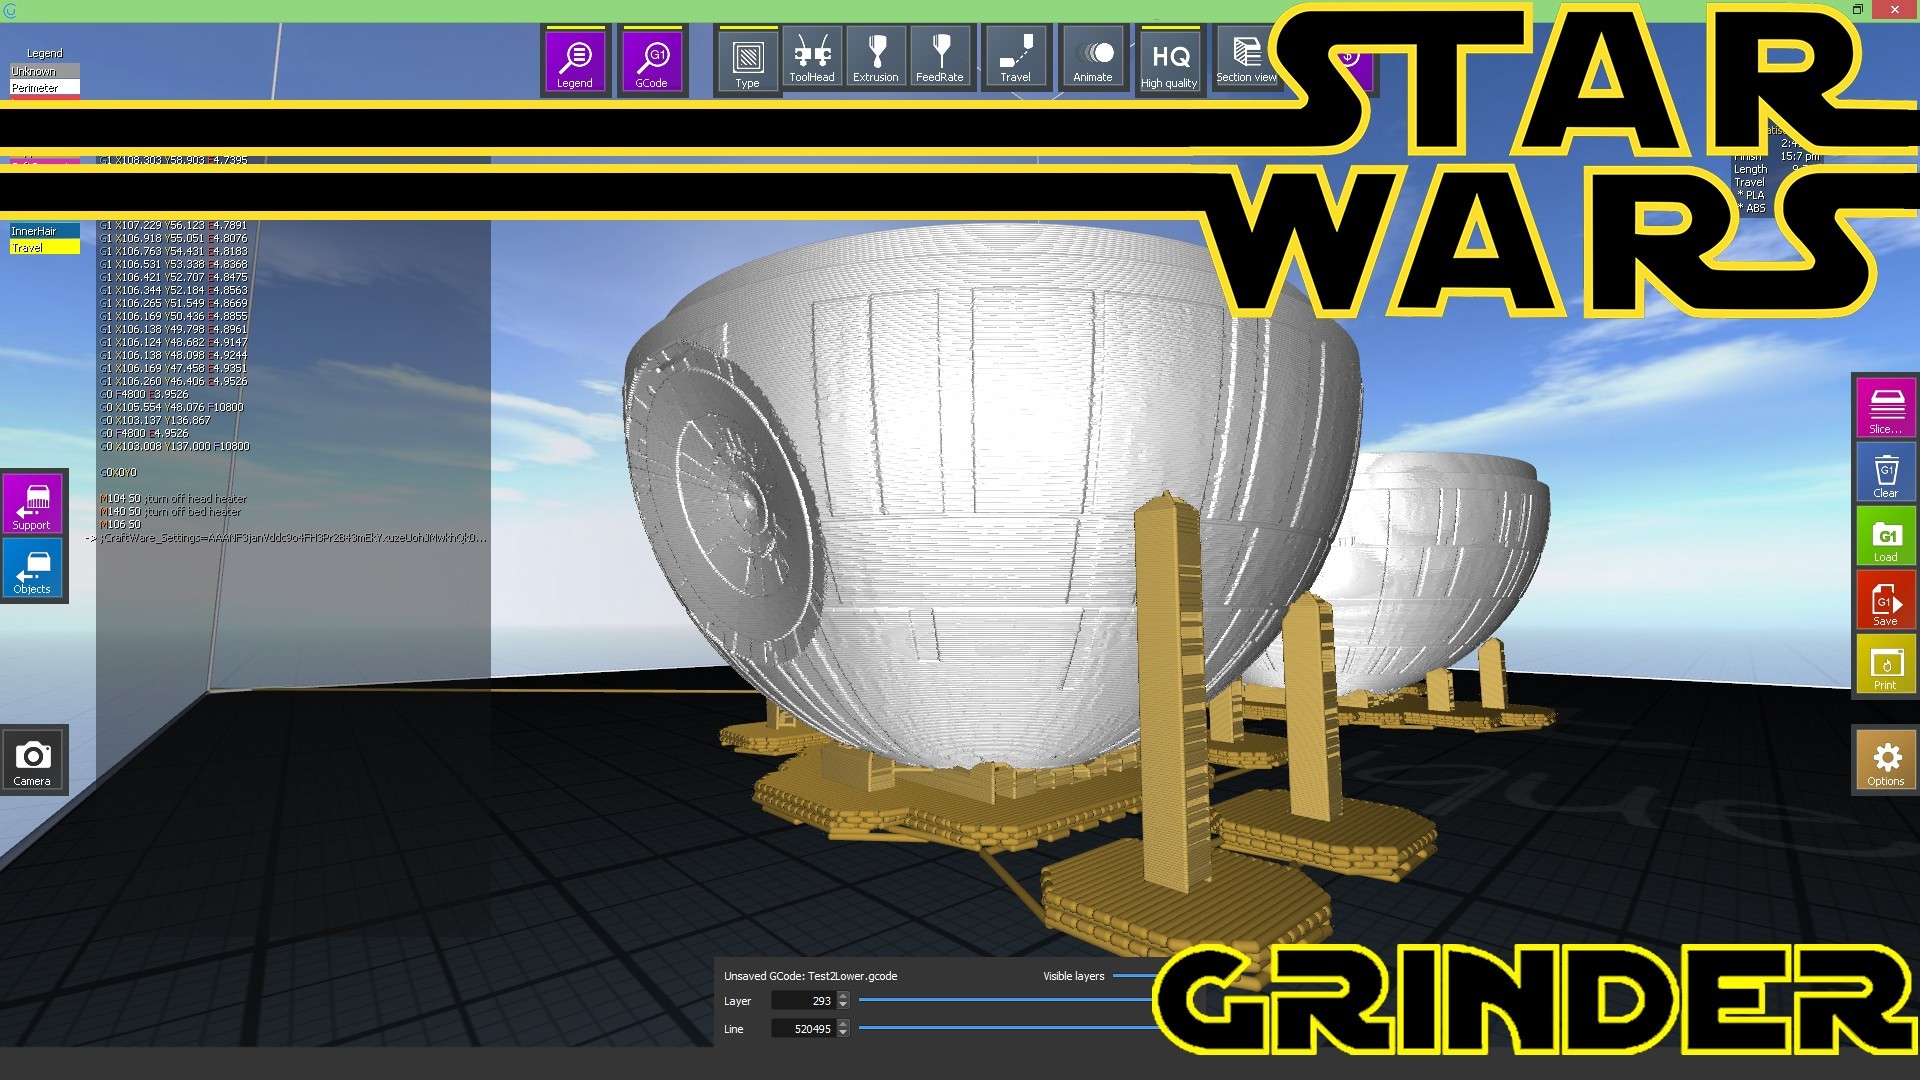The width and height of the screenshot is (1920, 1080).
Task: Select the FeedRate view icon
Action: (939, 57)
